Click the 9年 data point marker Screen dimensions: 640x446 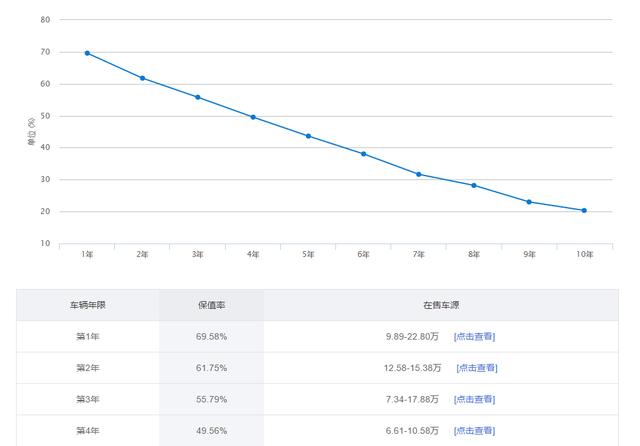529,202
